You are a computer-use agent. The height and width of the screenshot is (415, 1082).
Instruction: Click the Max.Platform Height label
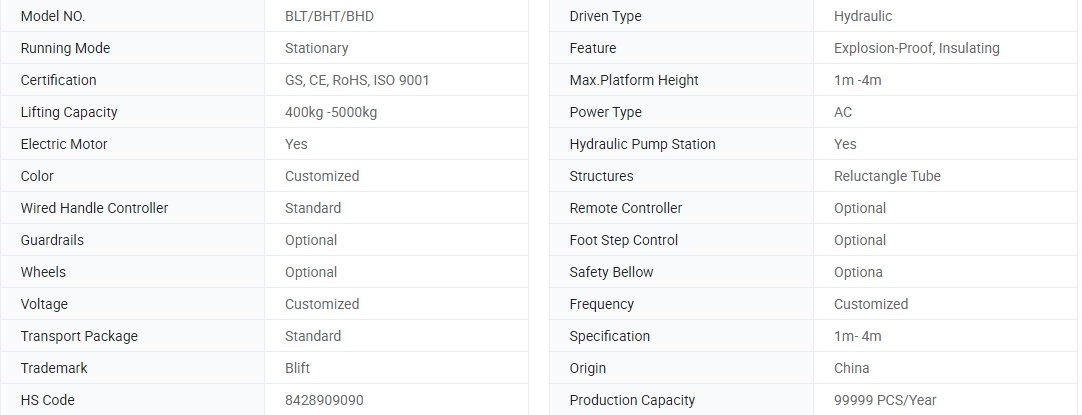(633, 80)
